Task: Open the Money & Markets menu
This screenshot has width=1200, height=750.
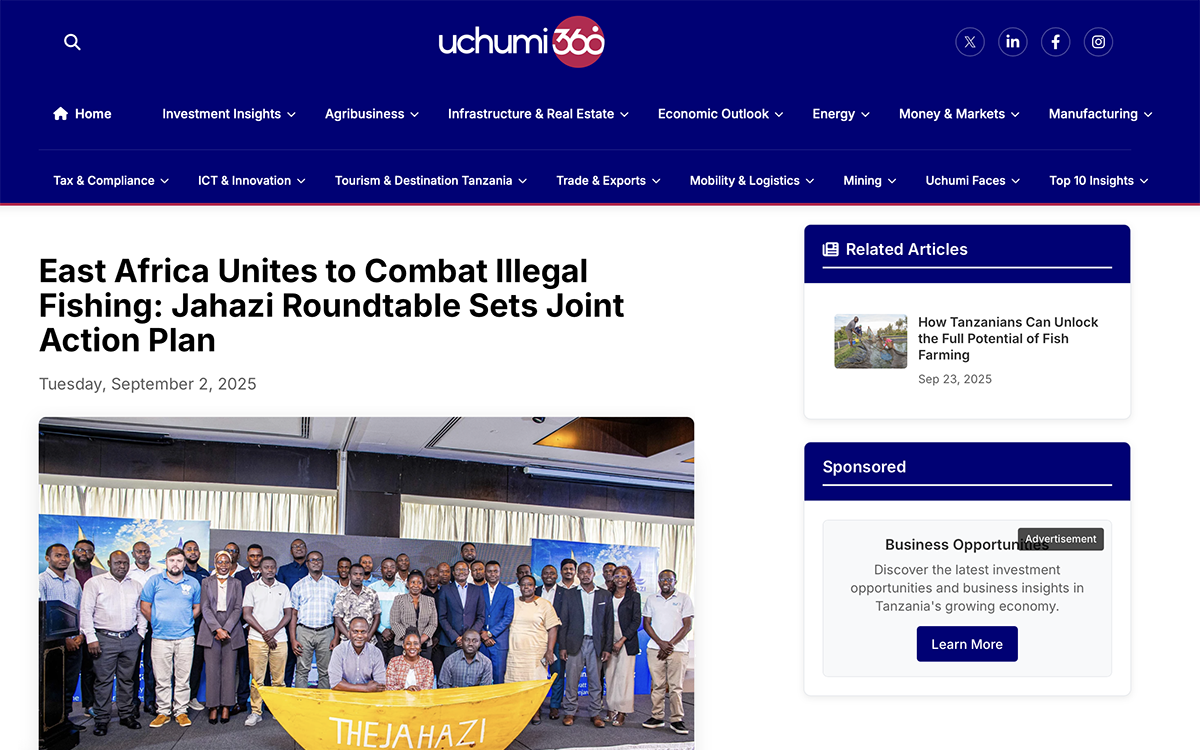Action: tap(959, 114)
